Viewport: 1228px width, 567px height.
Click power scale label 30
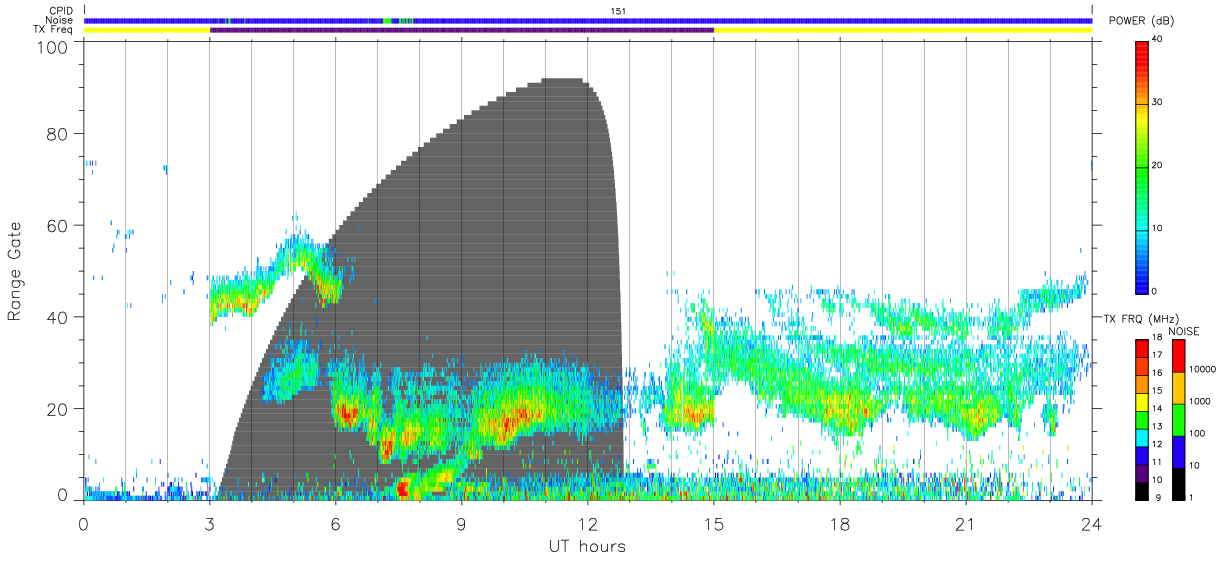[x=1157, y=104]
